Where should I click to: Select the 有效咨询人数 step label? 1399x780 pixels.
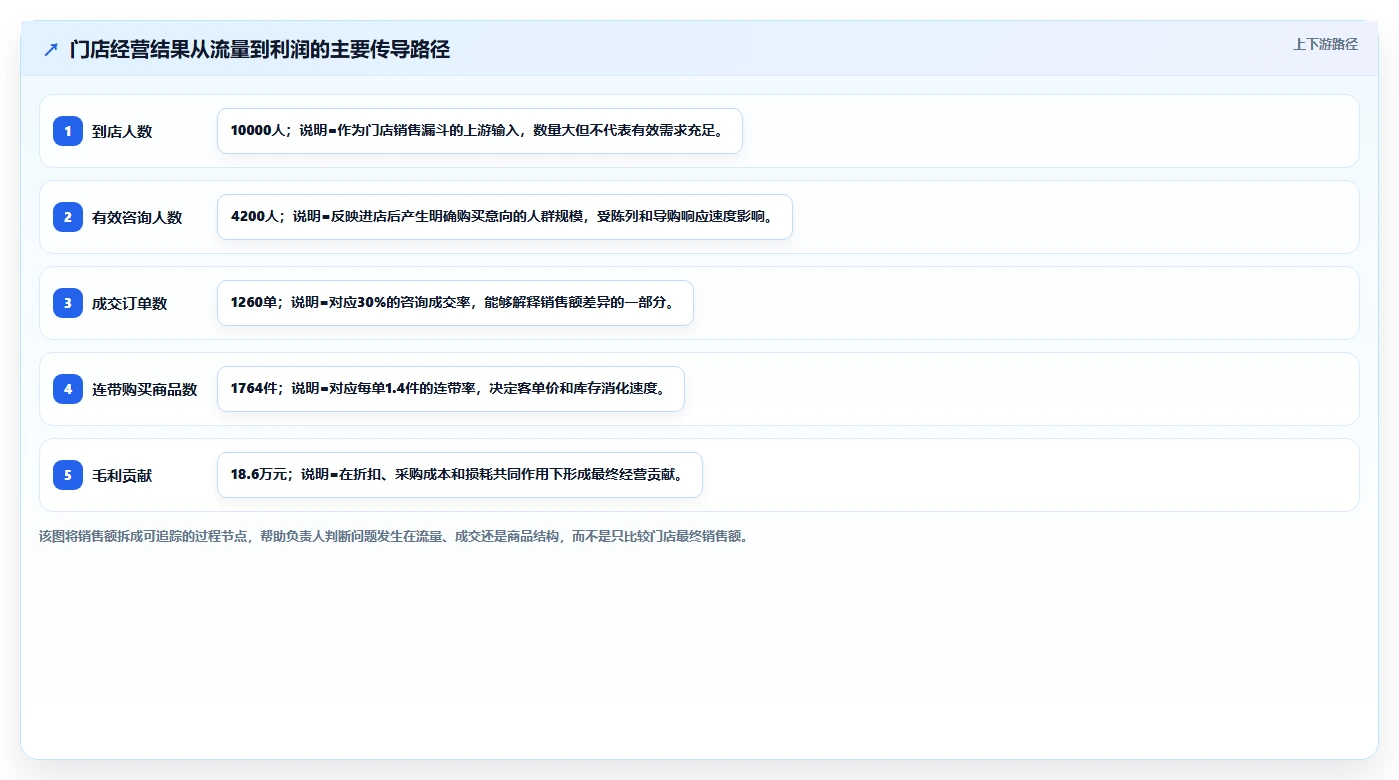[137, 217]
